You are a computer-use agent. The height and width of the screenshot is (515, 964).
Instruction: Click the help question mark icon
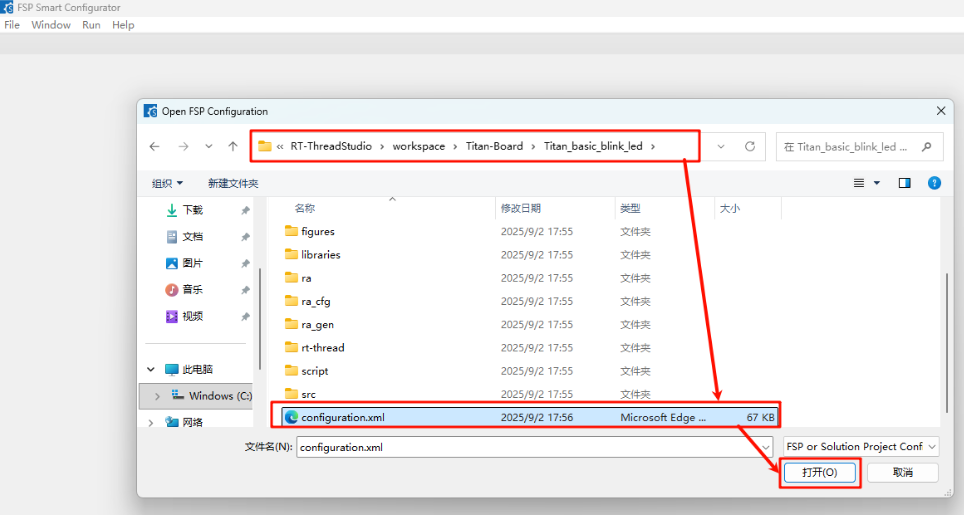(934, 183)
